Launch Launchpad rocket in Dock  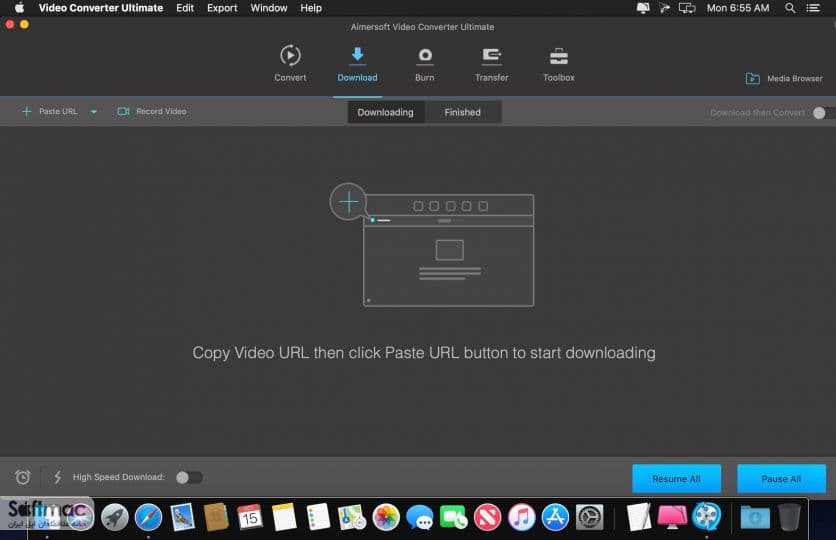point(115,517)
